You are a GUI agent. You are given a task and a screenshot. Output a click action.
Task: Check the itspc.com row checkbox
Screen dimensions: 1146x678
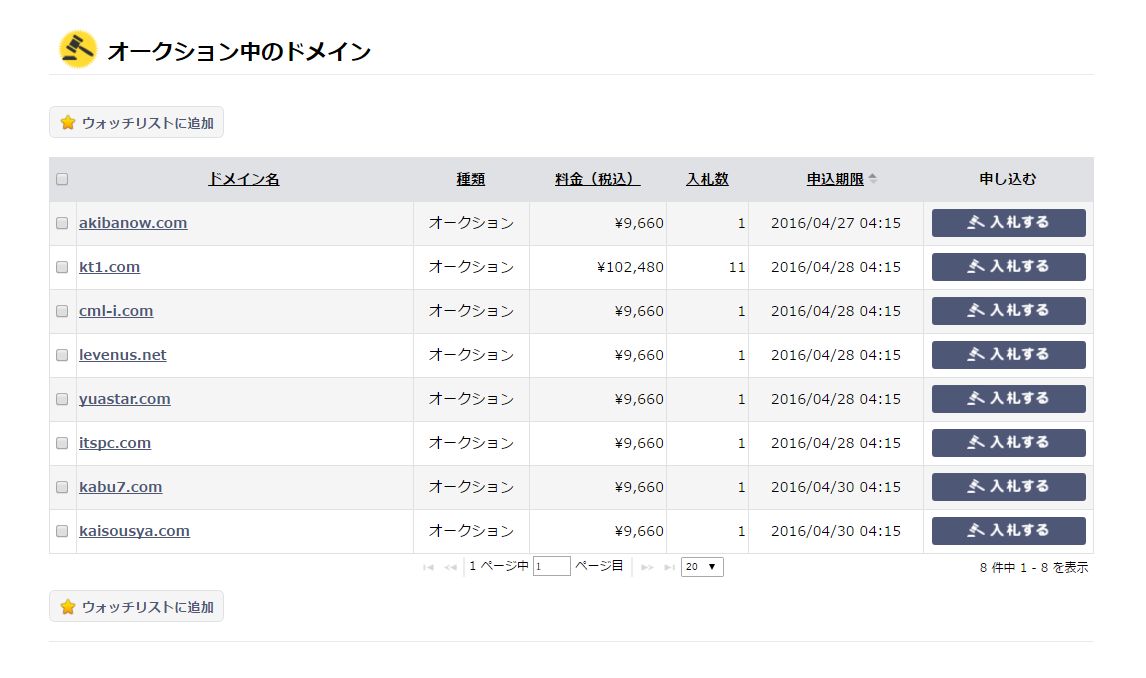pyautogui.click(x=62, y=443)
